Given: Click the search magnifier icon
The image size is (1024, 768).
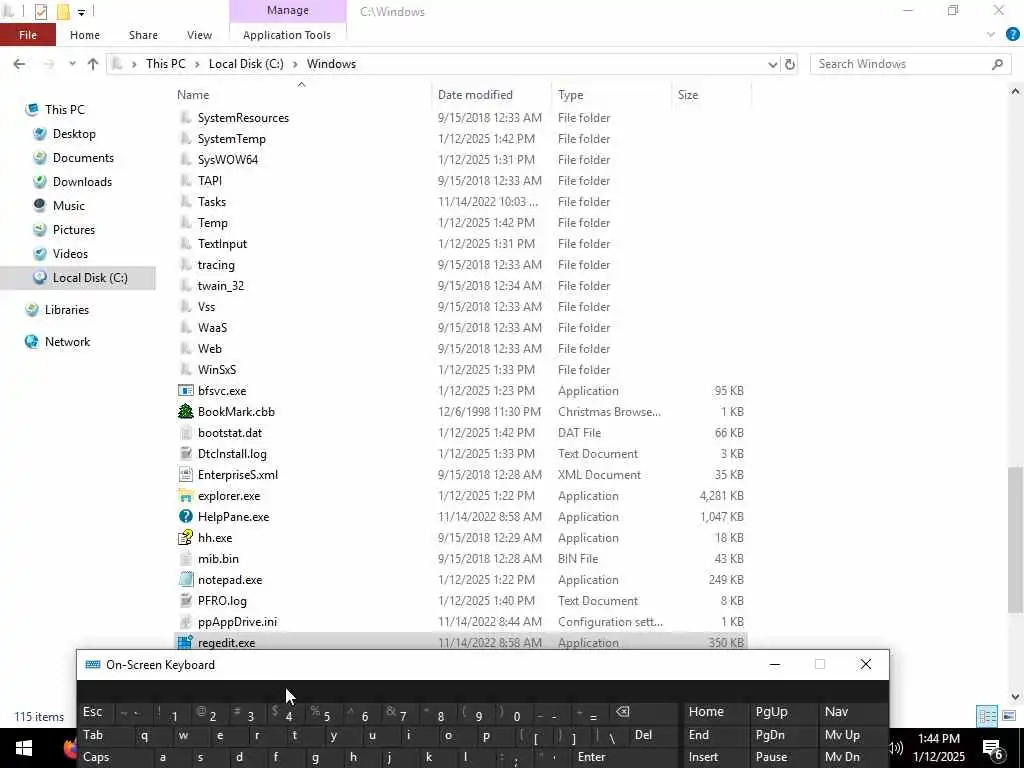Looking at the screenshot, I should [997, 64].
